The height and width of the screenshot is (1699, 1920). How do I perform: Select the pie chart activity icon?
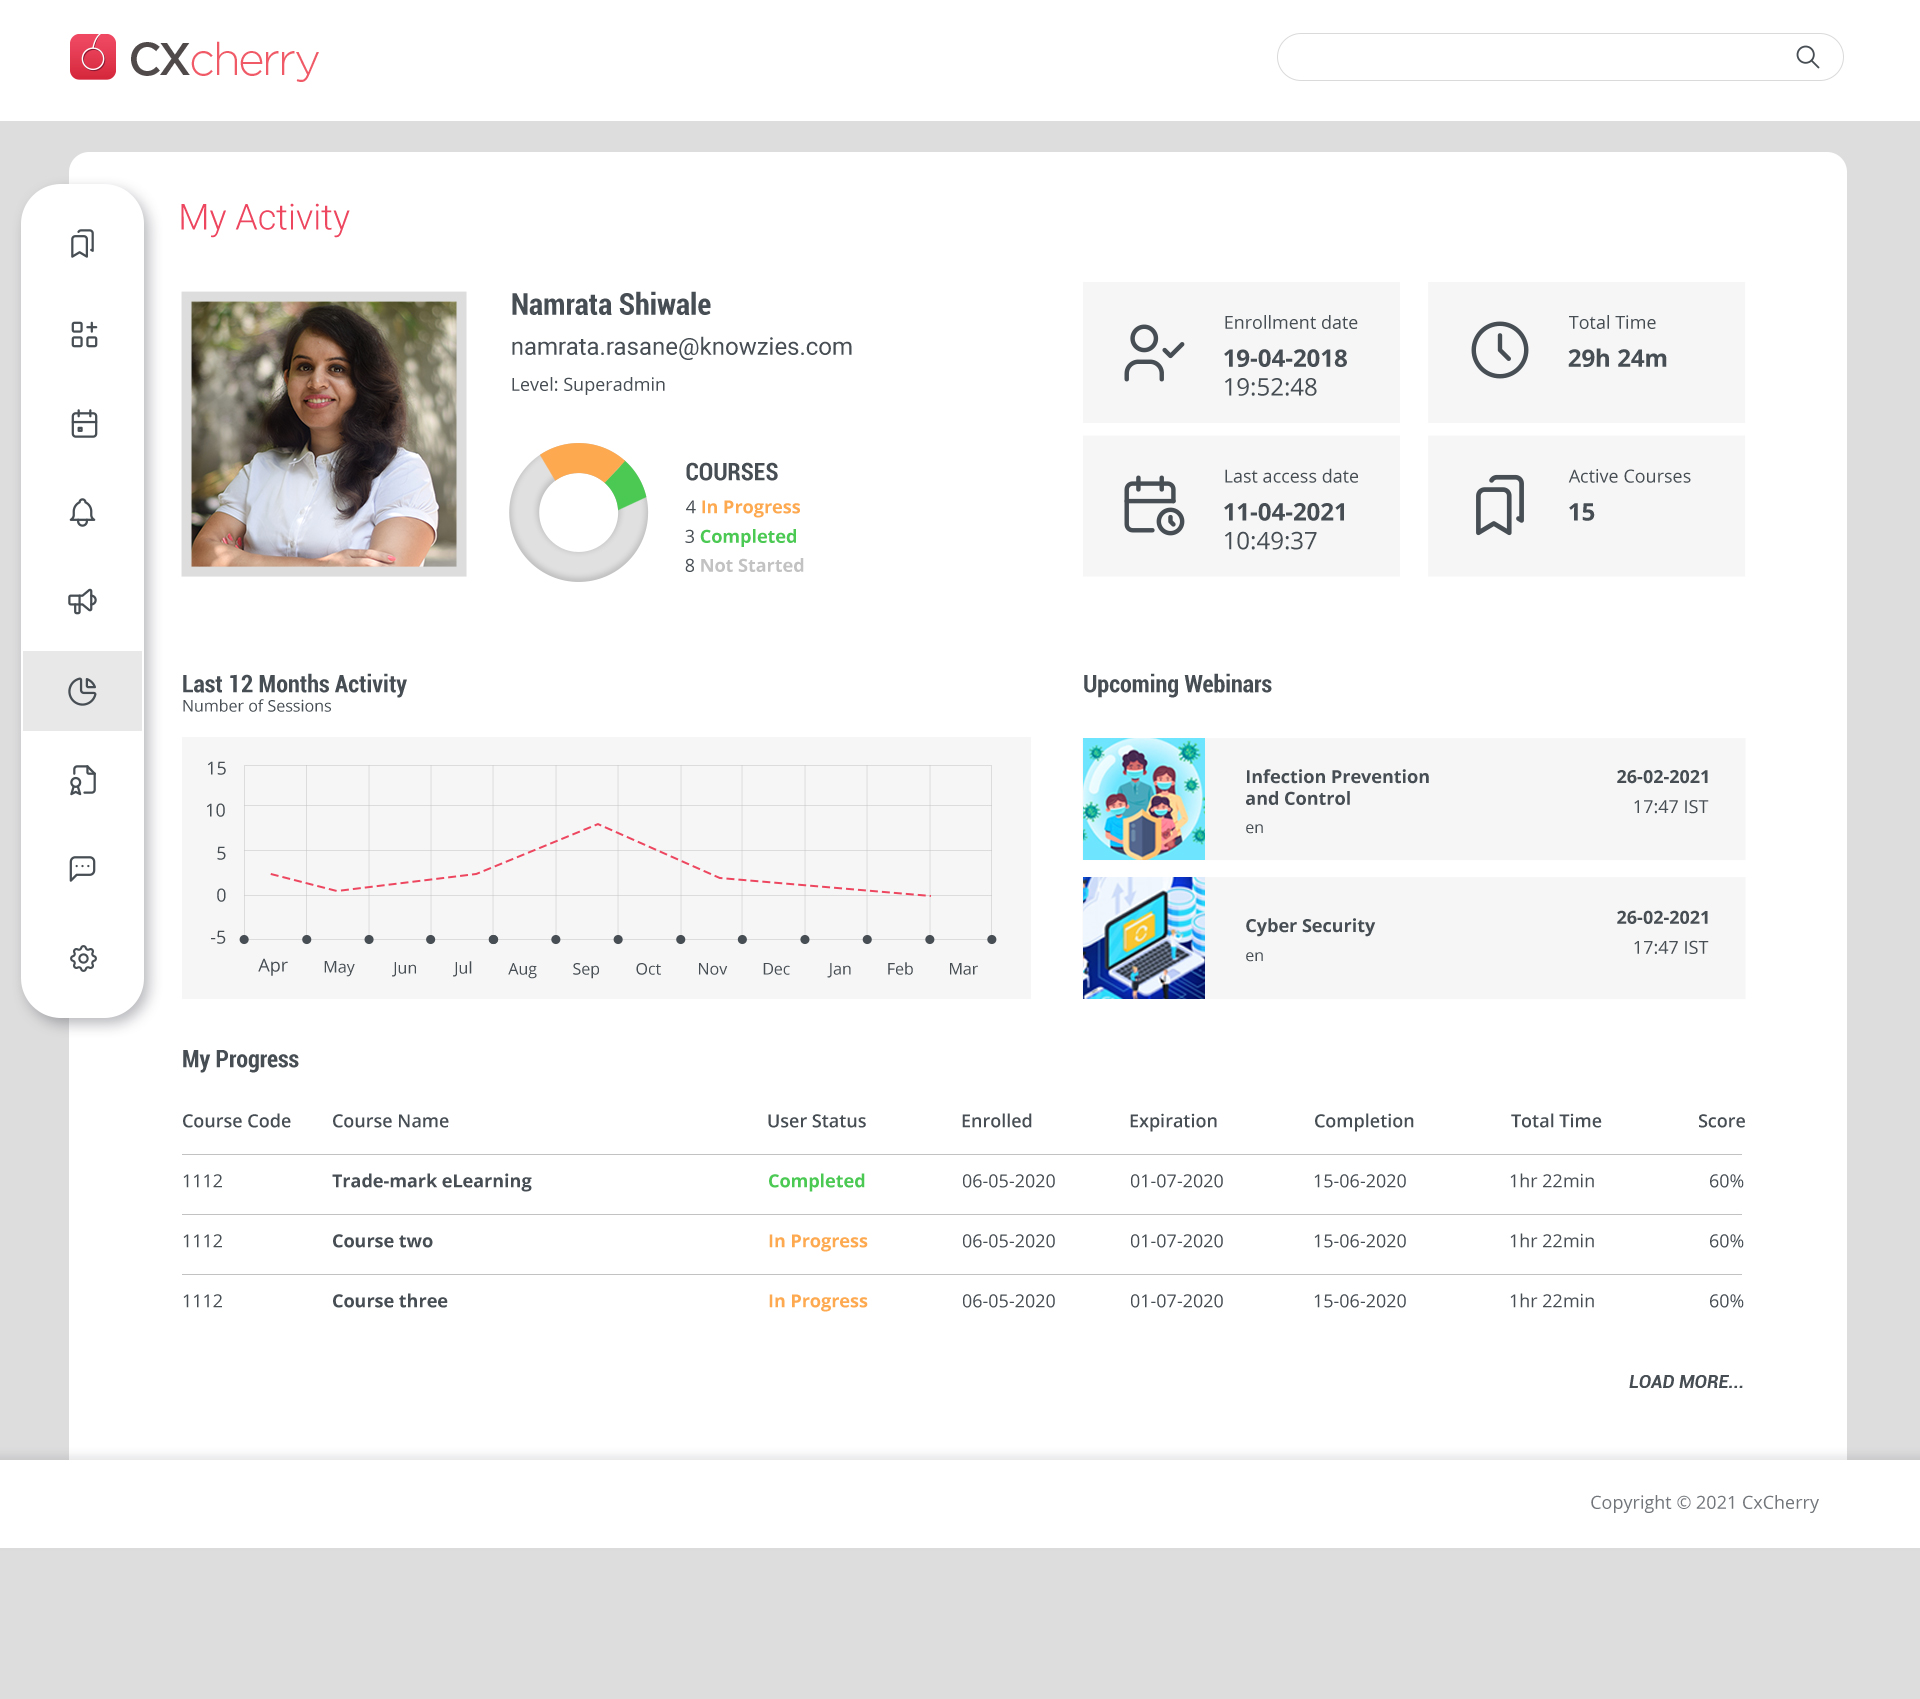[x=83, y=691]
